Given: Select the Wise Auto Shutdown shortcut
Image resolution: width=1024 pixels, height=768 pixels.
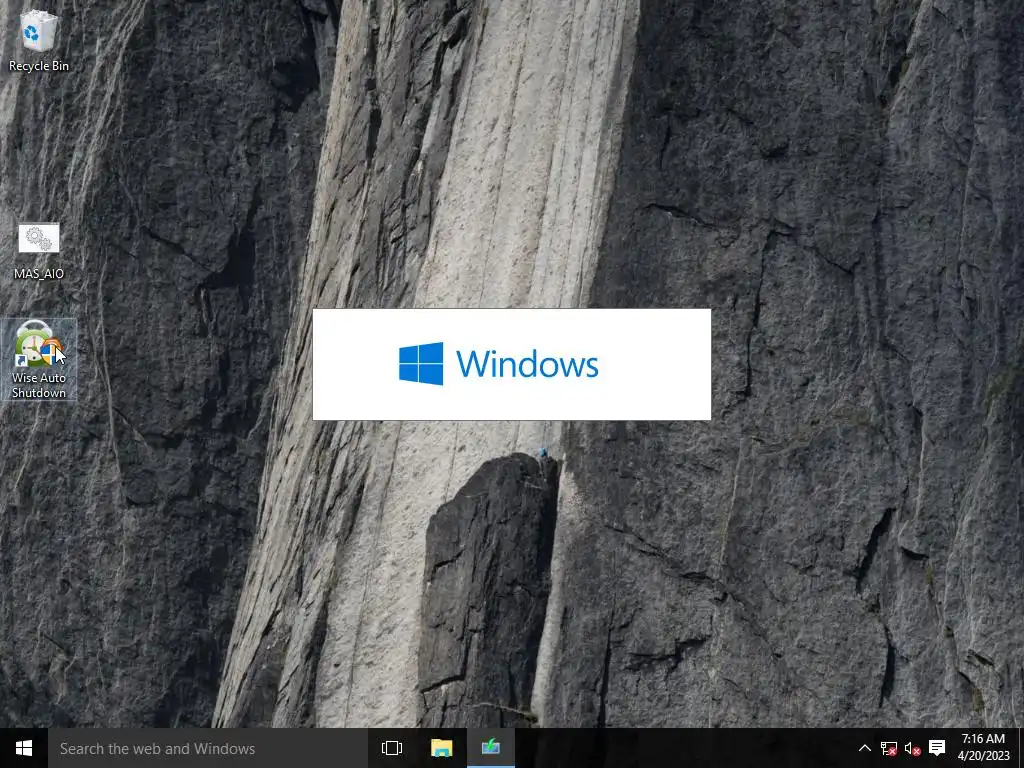Looking at the screenshot, I should (39, 359).
